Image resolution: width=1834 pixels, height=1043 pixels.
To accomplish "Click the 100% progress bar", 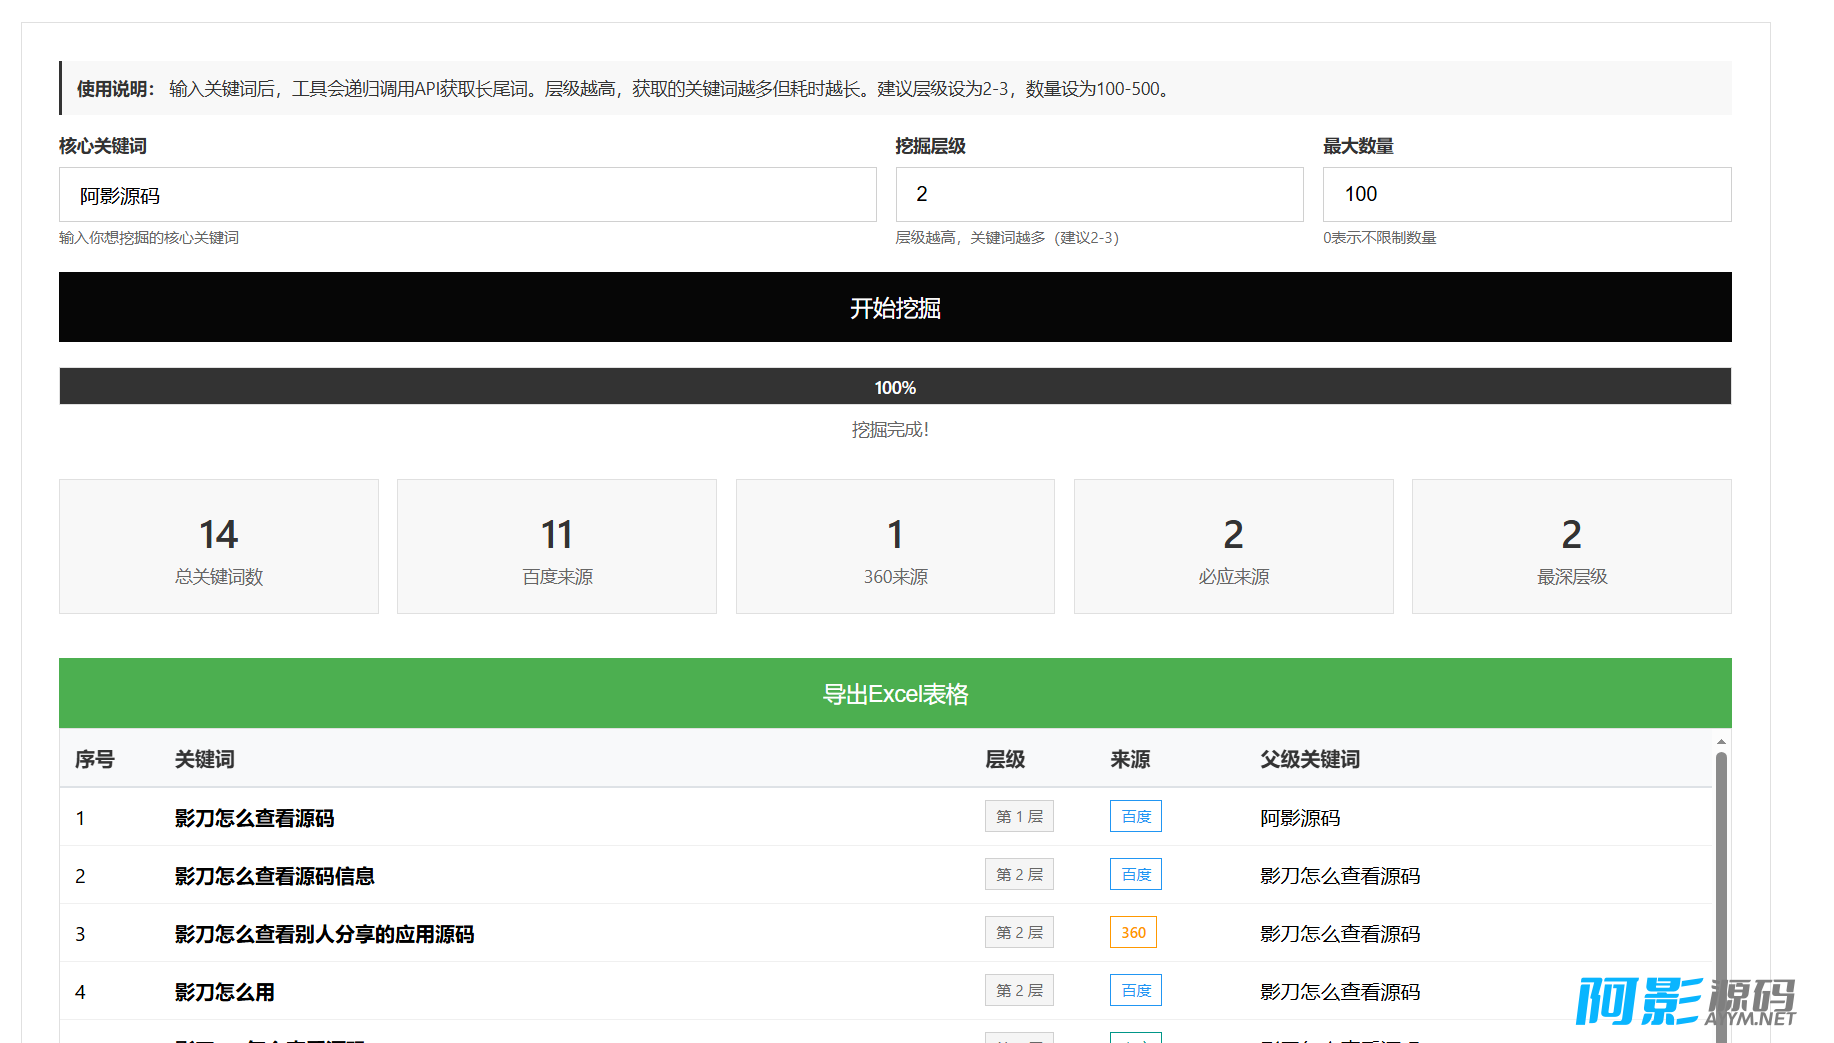I will click(x=895, y=387).
